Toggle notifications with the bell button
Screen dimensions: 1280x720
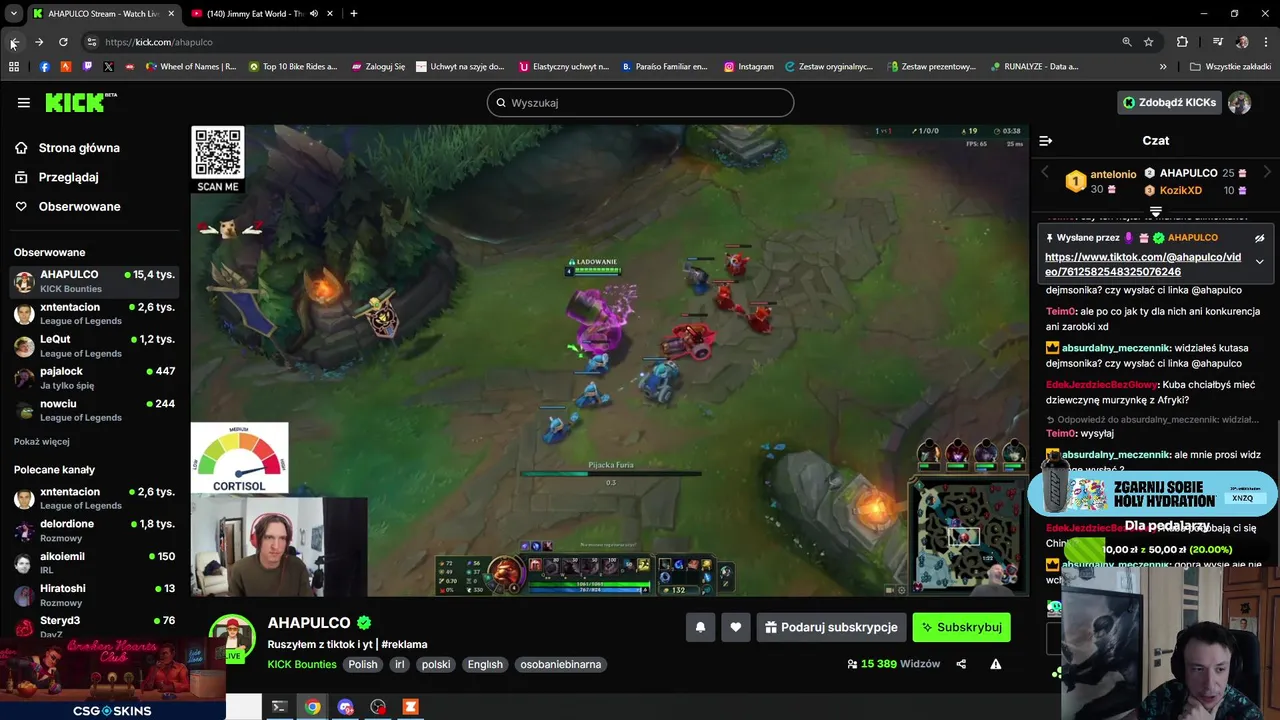700,627
